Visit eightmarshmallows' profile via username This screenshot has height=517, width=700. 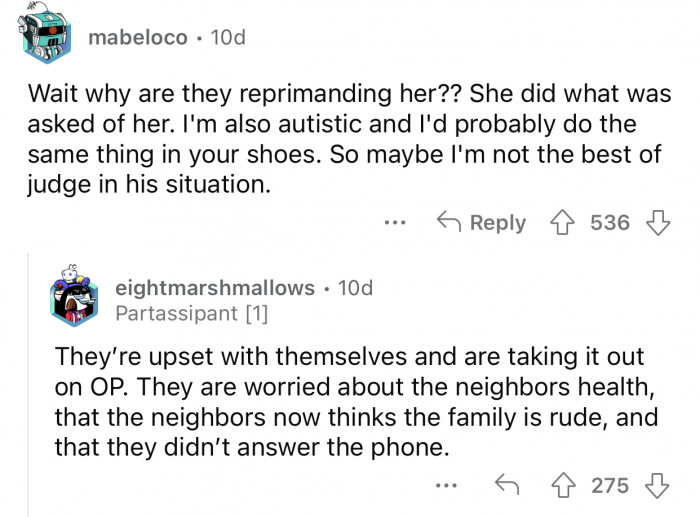coord(215,288)
